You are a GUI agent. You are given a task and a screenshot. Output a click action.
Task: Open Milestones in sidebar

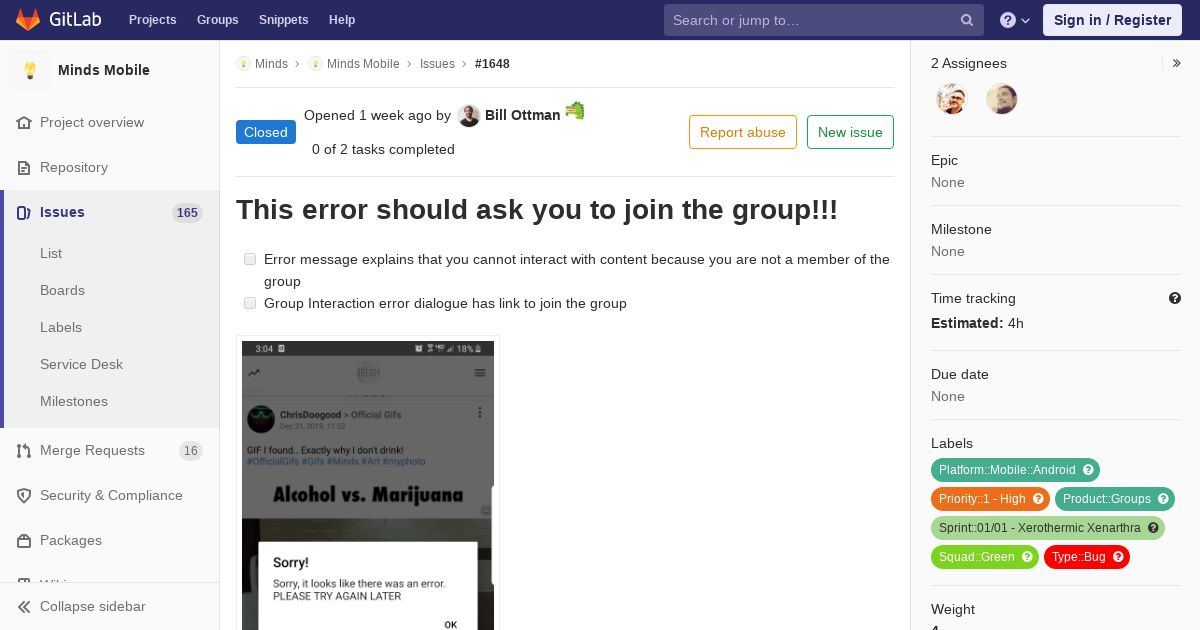74,401
